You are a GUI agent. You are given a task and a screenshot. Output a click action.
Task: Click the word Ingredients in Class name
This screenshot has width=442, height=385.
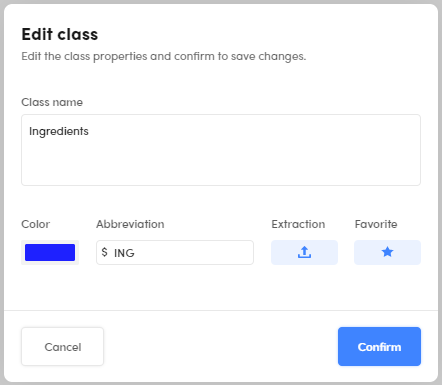[59, 131]
